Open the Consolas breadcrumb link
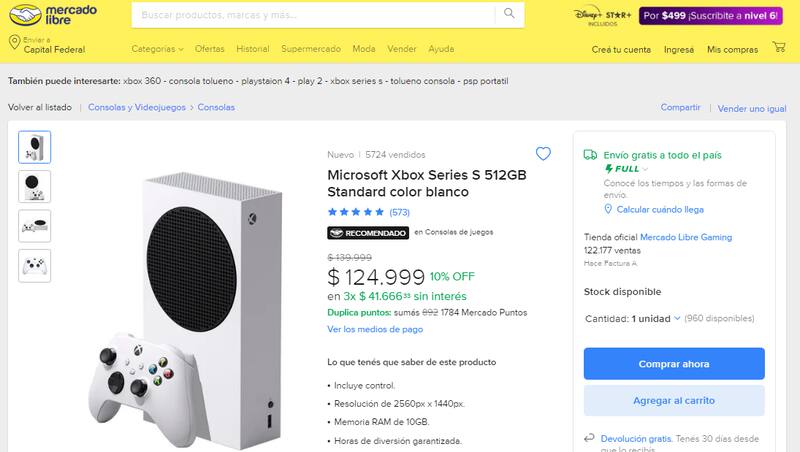 click(216, 107)
